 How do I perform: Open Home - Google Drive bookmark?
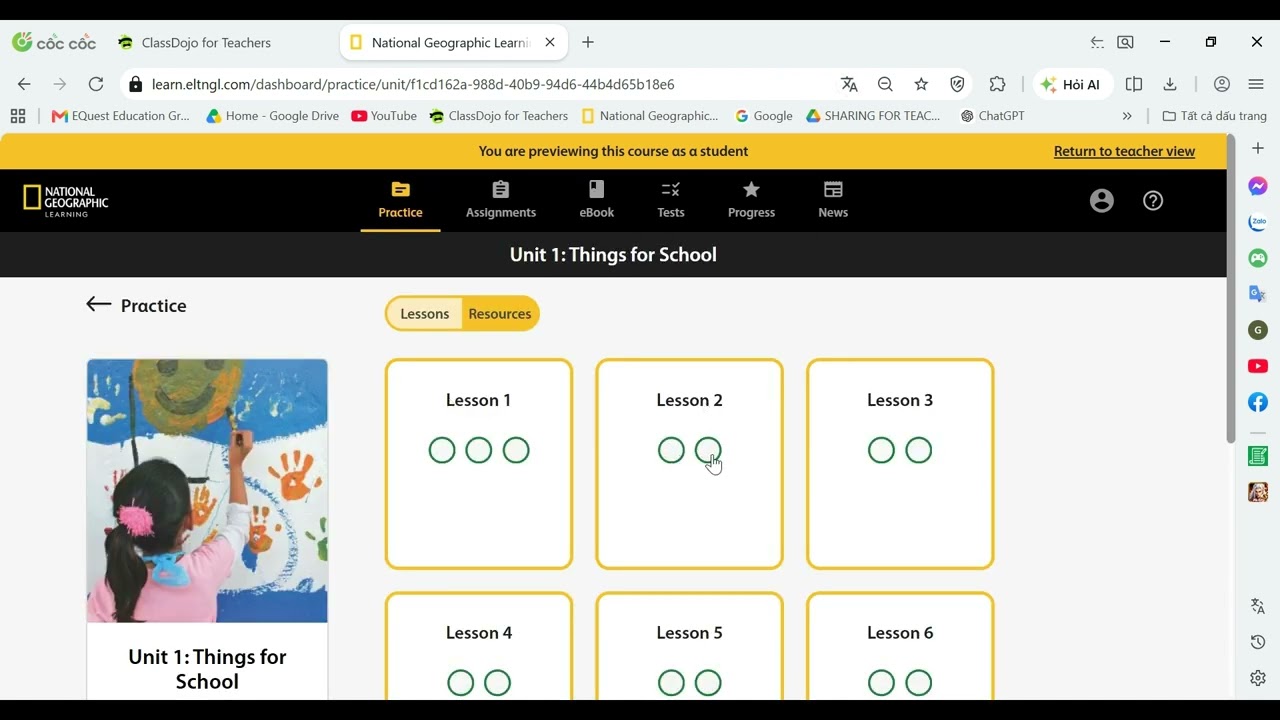click(x=272, y=116)
